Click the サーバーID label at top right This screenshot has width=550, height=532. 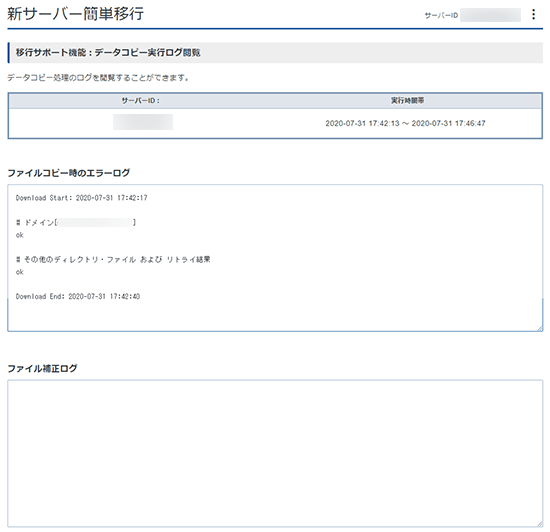click(x=441, y=15)
